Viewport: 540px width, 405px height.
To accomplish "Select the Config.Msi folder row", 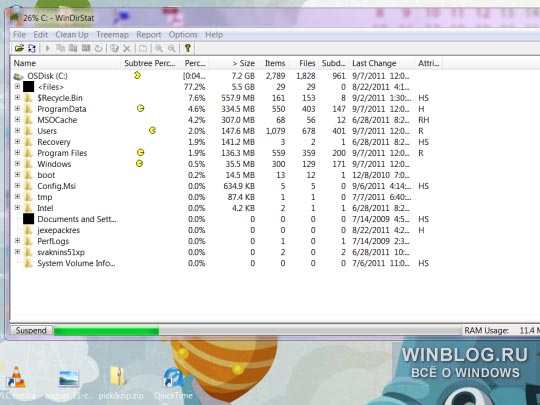I will click(x=227, y=186).
